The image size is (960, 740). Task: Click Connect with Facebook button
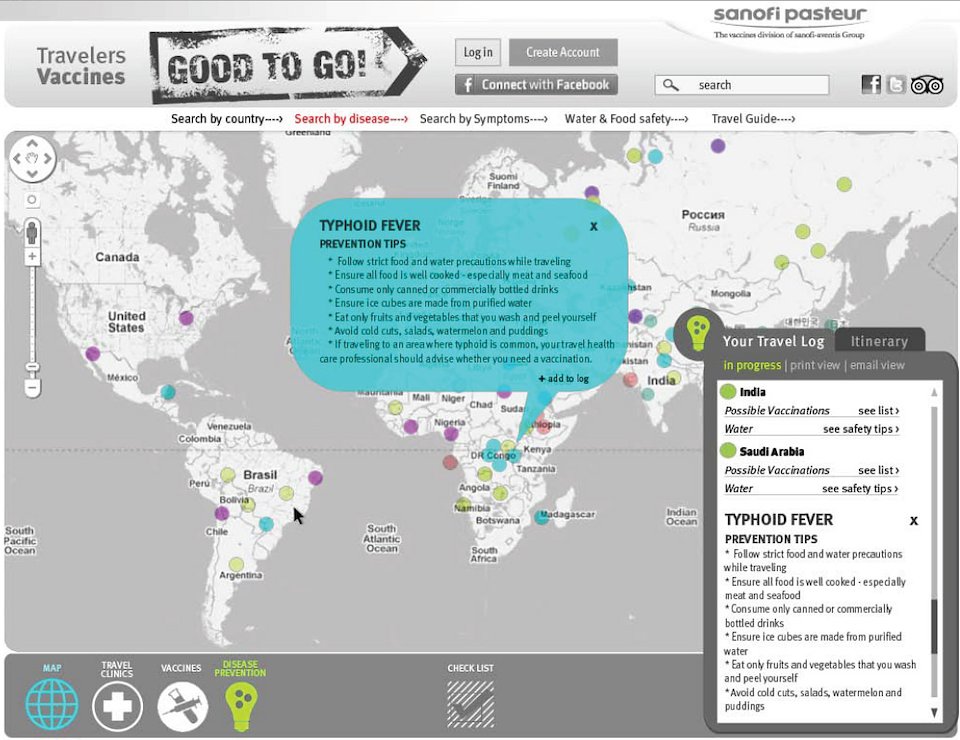point(536,85)
